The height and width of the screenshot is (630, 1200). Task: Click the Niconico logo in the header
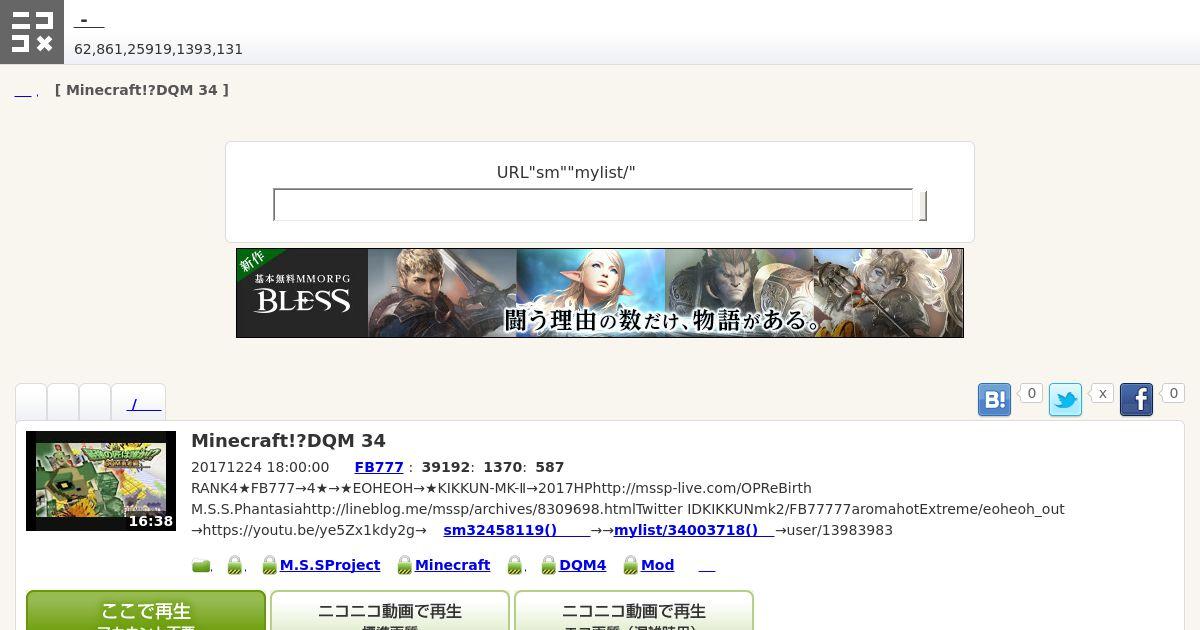coord(32,32)
